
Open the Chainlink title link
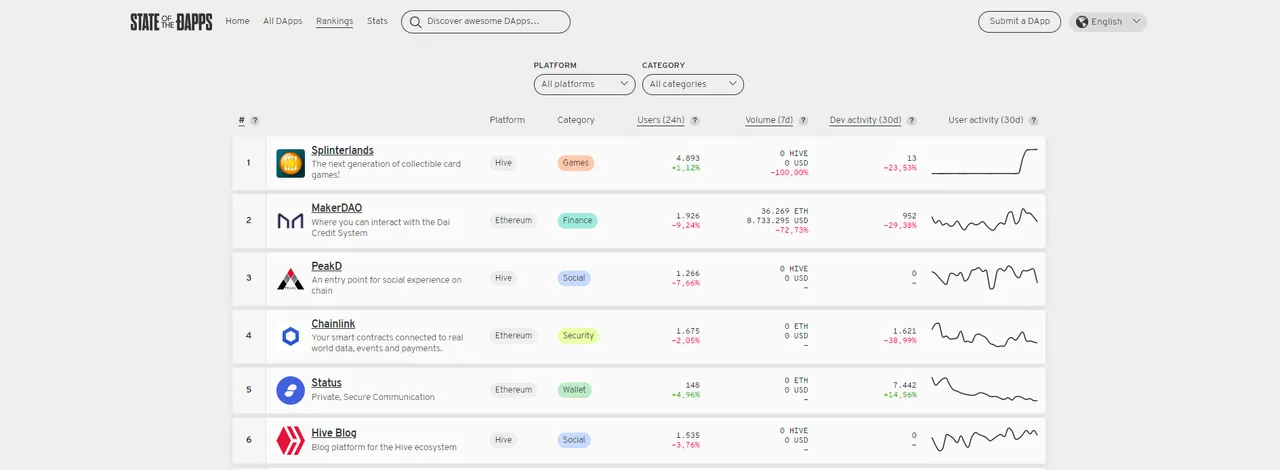[333, 324]
